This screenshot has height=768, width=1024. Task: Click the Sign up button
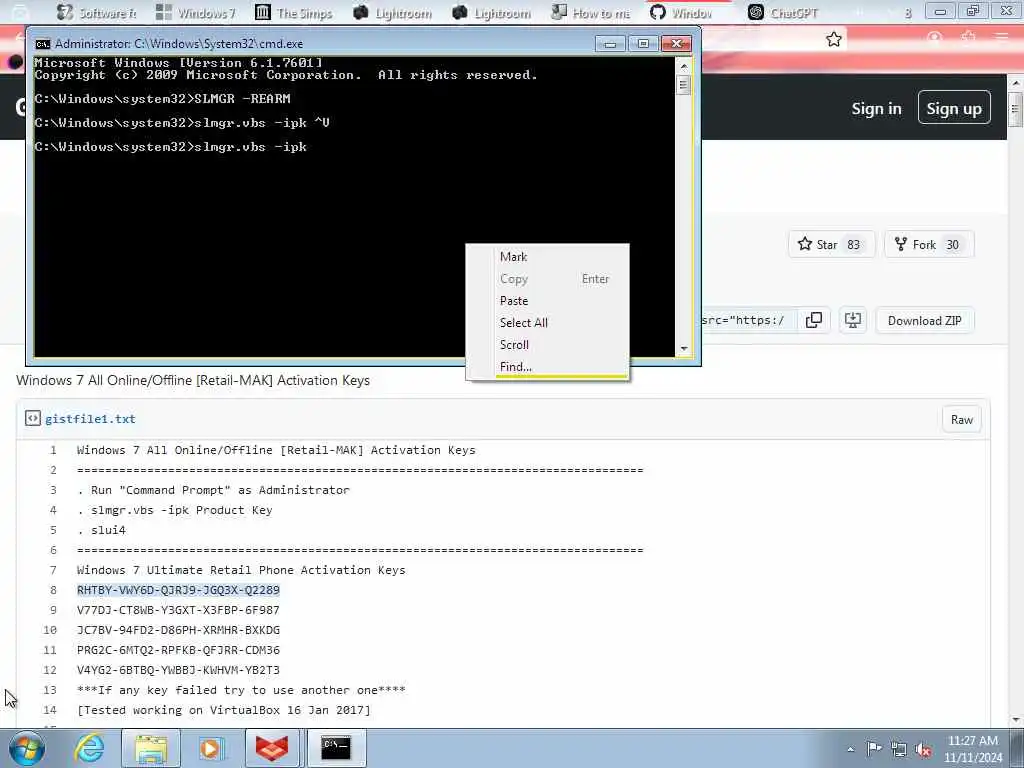[x=953, y=108]
